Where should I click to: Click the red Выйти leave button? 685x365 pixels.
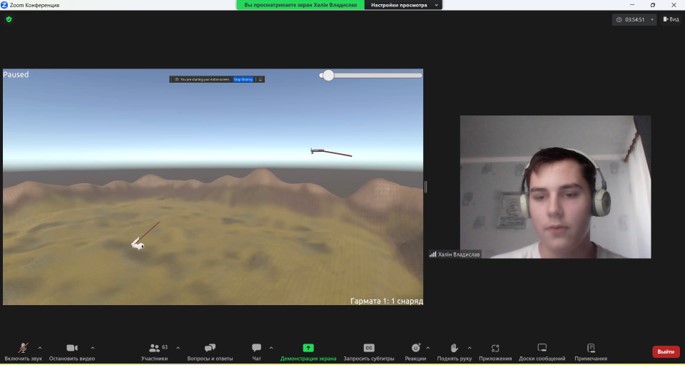tap(666, 351)
